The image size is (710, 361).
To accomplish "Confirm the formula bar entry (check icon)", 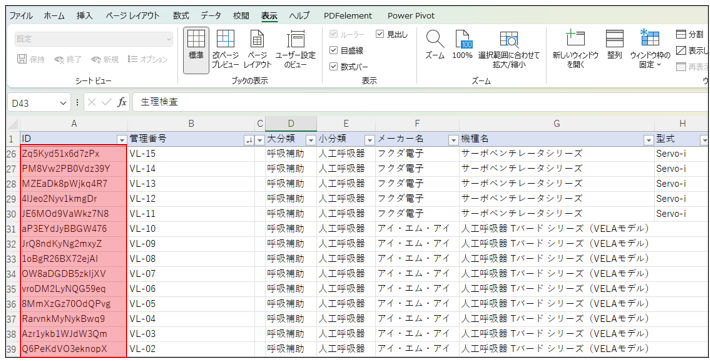I will [107, 102].
